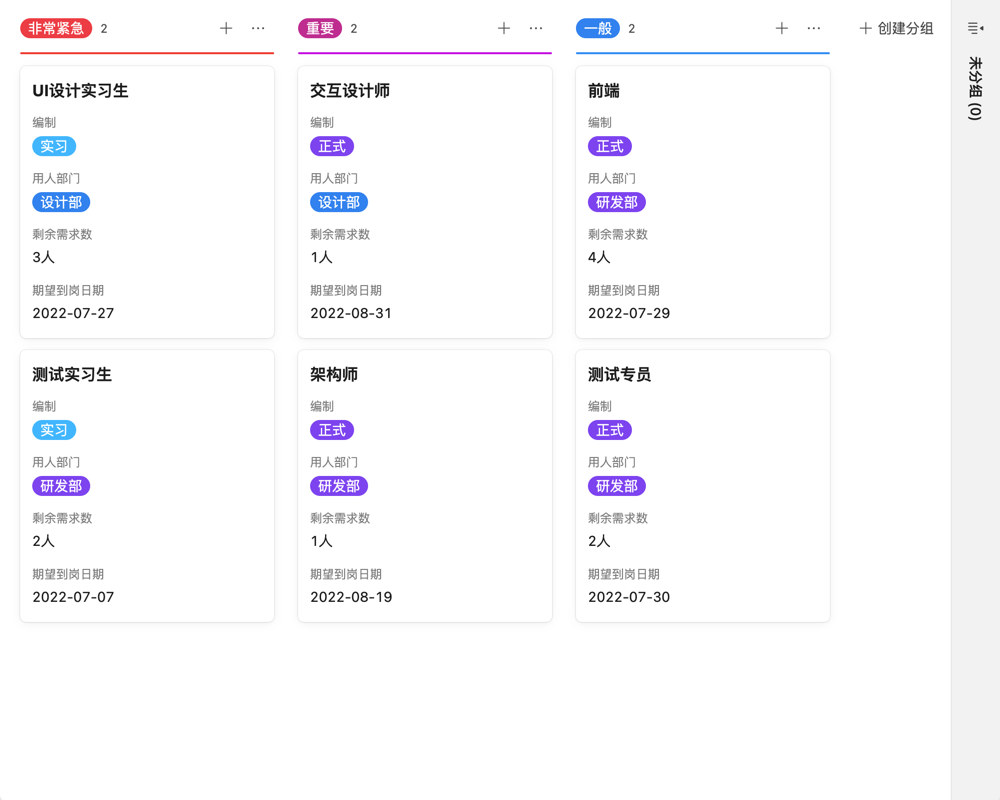Open the 架构师 card

tap(424, 485)
